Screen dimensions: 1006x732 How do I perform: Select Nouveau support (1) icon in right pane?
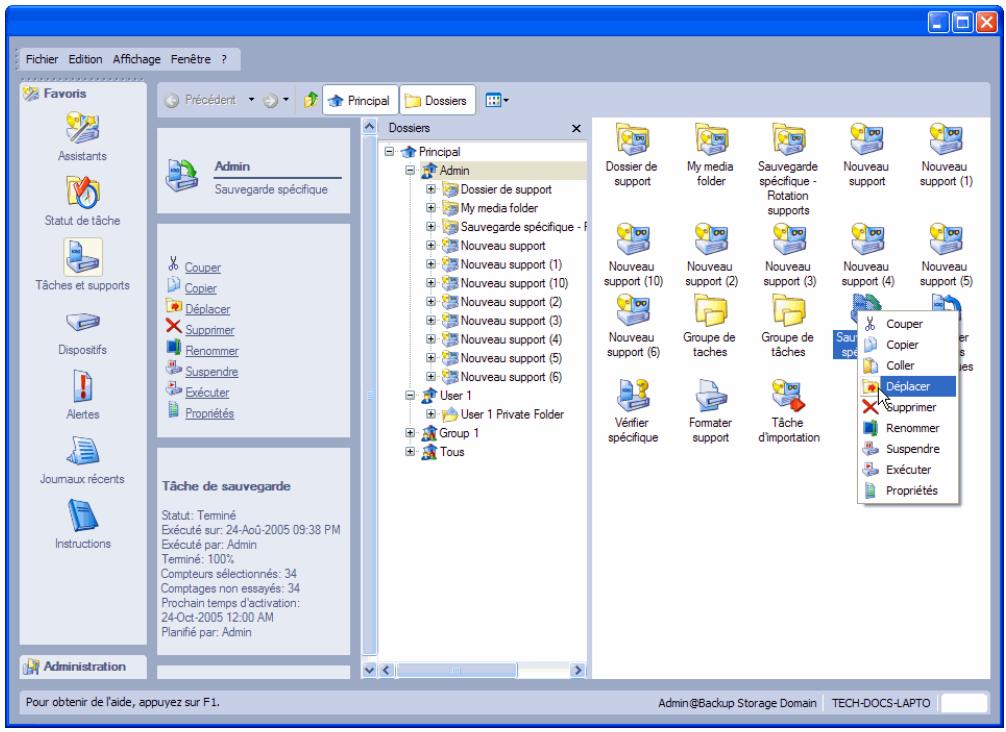[946, 139]
